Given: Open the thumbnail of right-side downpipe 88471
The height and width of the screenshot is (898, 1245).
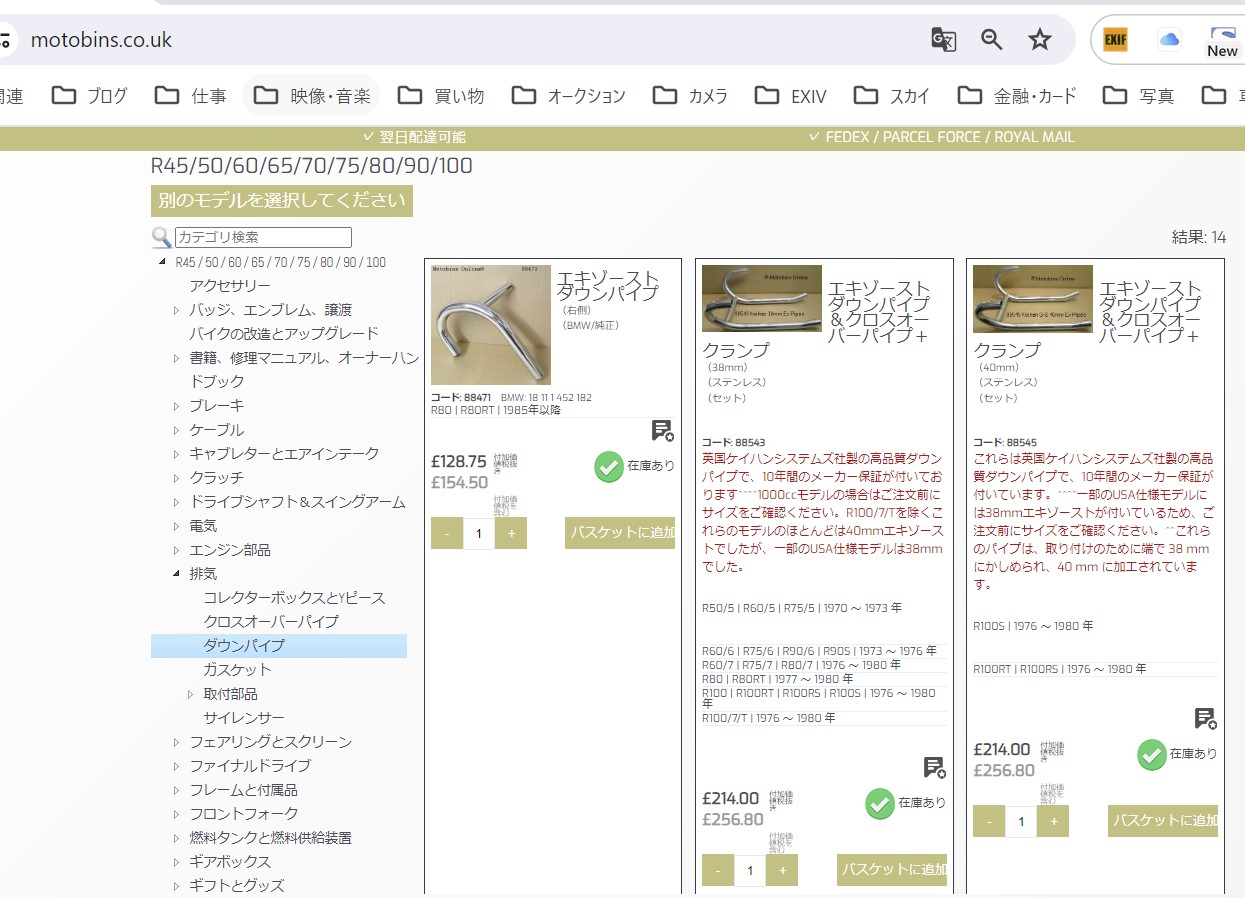Looking at the screenshot, I should (x=491, y=325).
